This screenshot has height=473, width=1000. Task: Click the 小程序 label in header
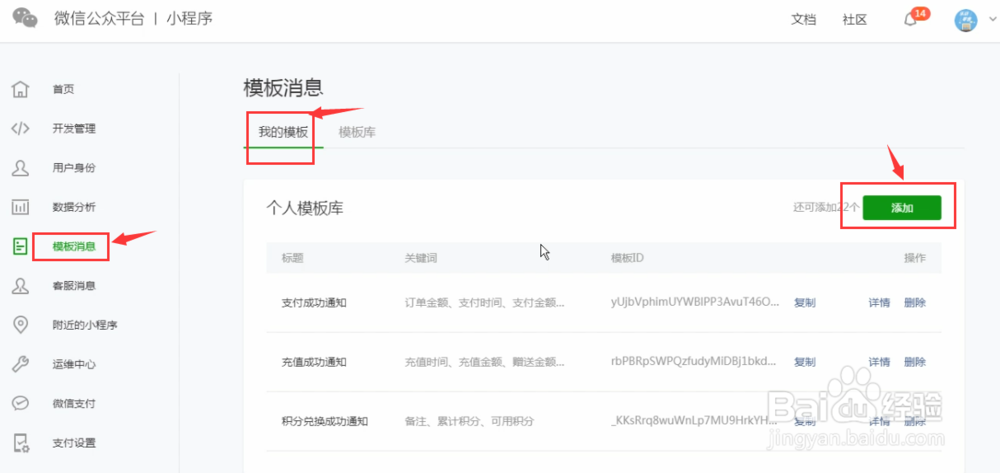point(189,18)
